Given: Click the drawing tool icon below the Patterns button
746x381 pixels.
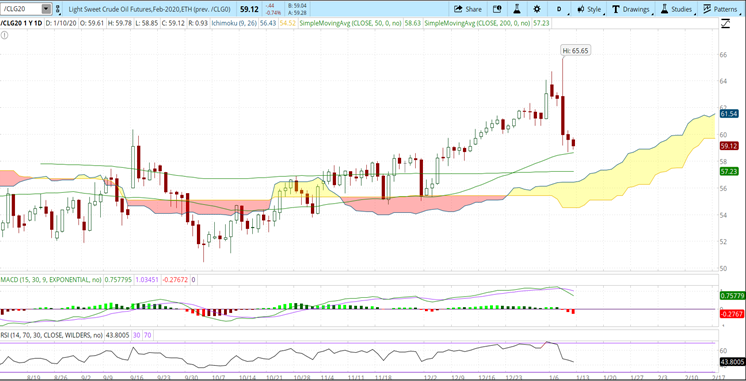Looking at the screenshot, I should point(725,23).
